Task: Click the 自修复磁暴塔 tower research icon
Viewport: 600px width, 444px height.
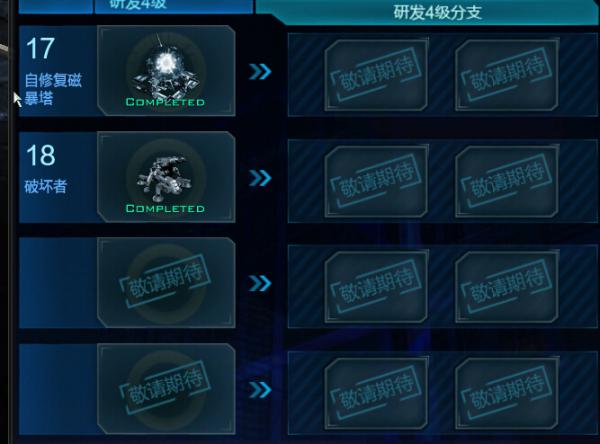Action: (x=166, y=70)
